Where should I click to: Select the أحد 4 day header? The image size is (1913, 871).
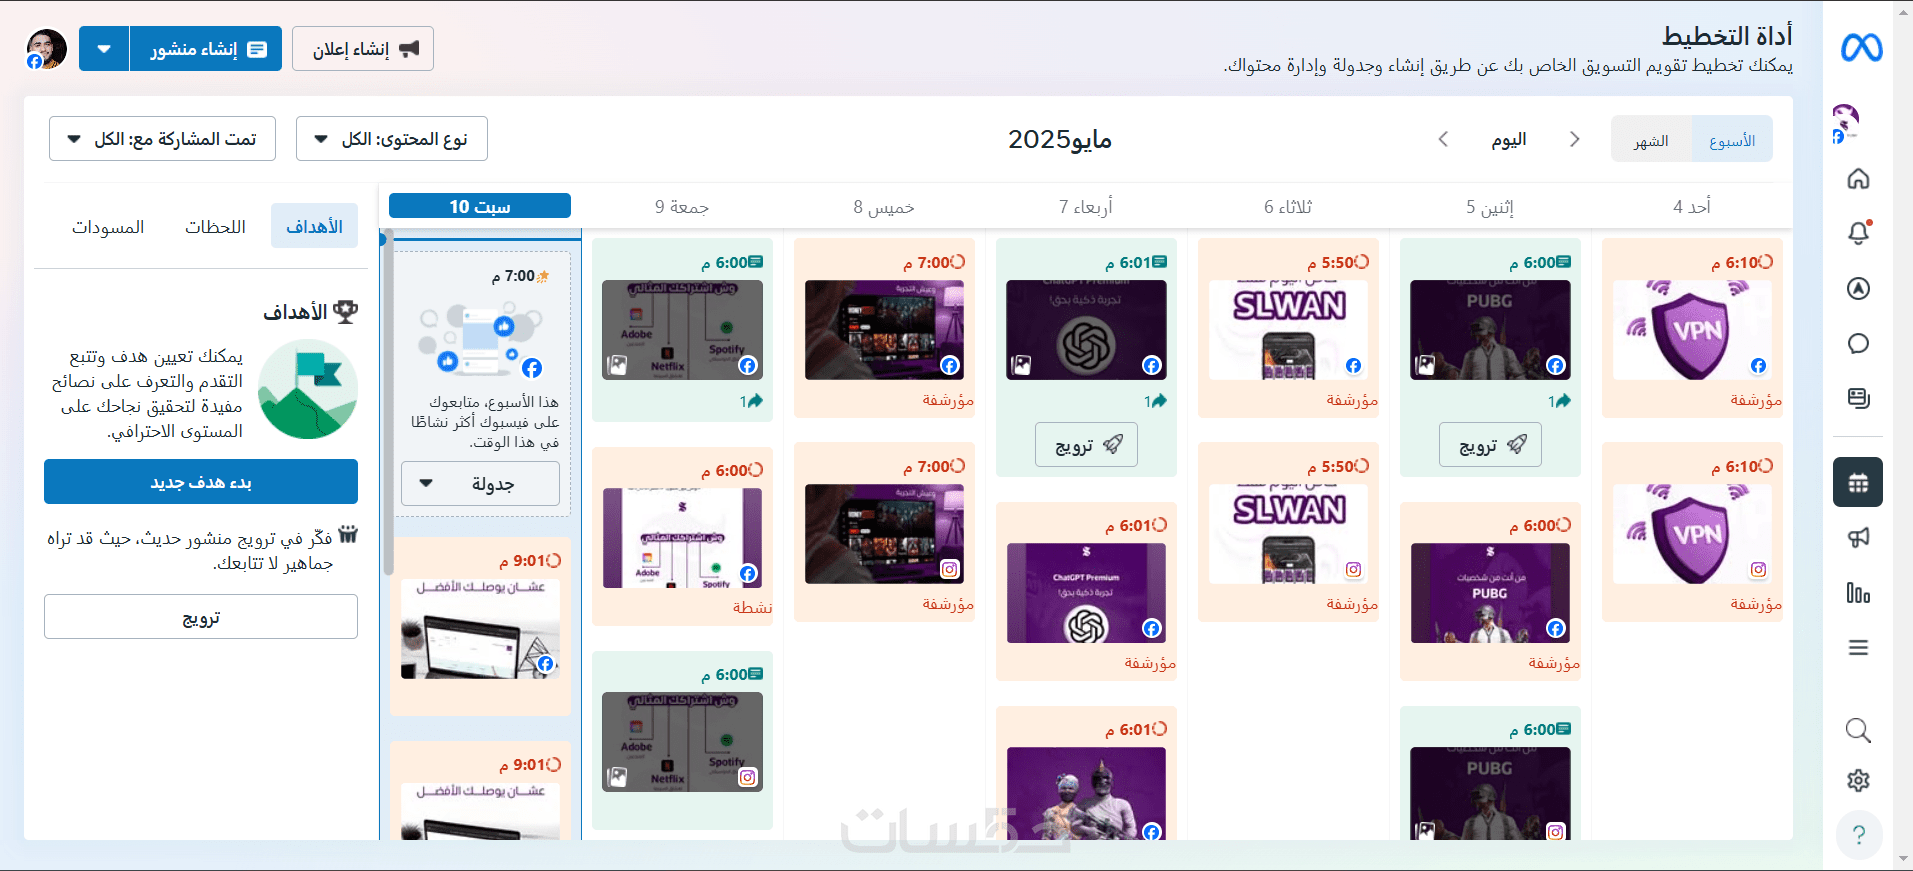pyautogui.click(x=1692, y=207)
